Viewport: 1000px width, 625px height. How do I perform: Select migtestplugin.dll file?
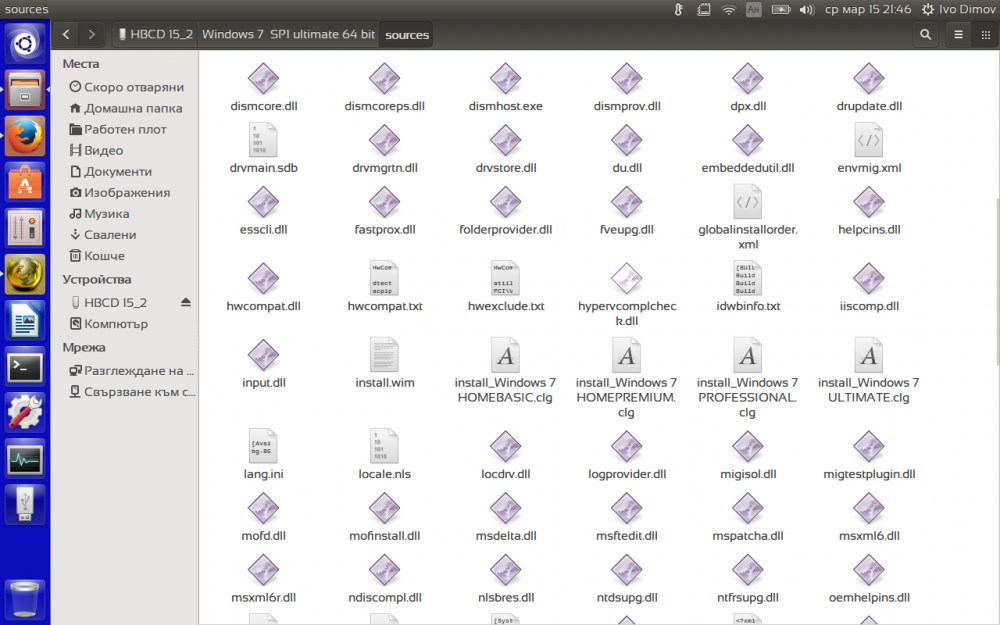(869, 455)
